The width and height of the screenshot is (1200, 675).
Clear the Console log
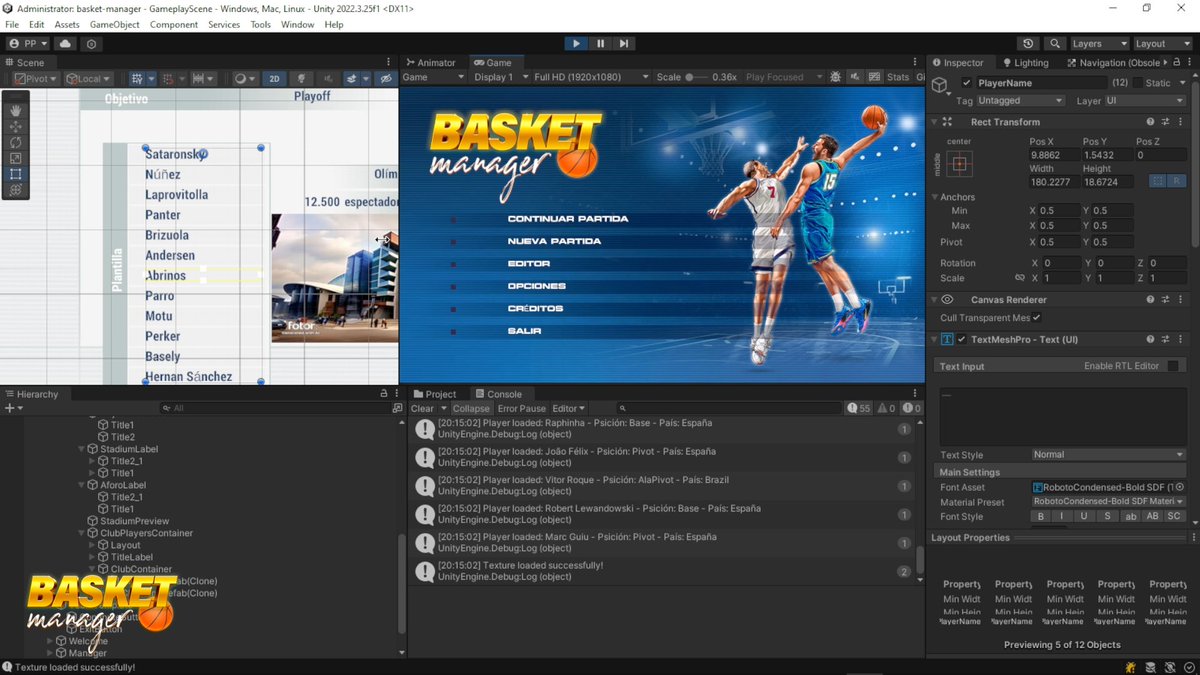[x=422, y=408]
